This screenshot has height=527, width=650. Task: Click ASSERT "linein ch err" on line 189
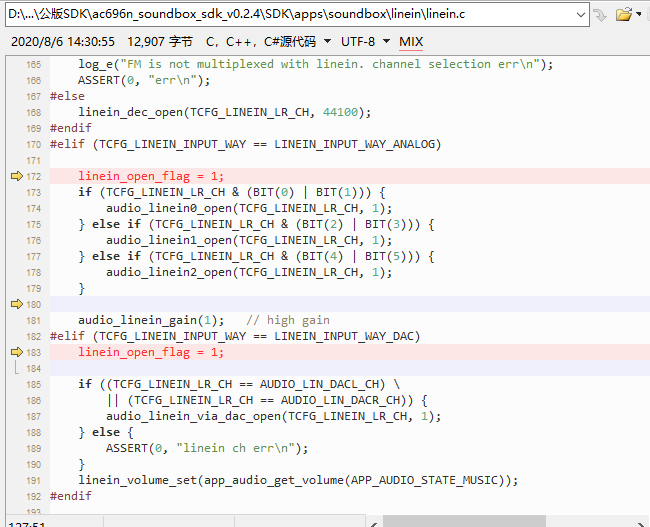point(207,448)
